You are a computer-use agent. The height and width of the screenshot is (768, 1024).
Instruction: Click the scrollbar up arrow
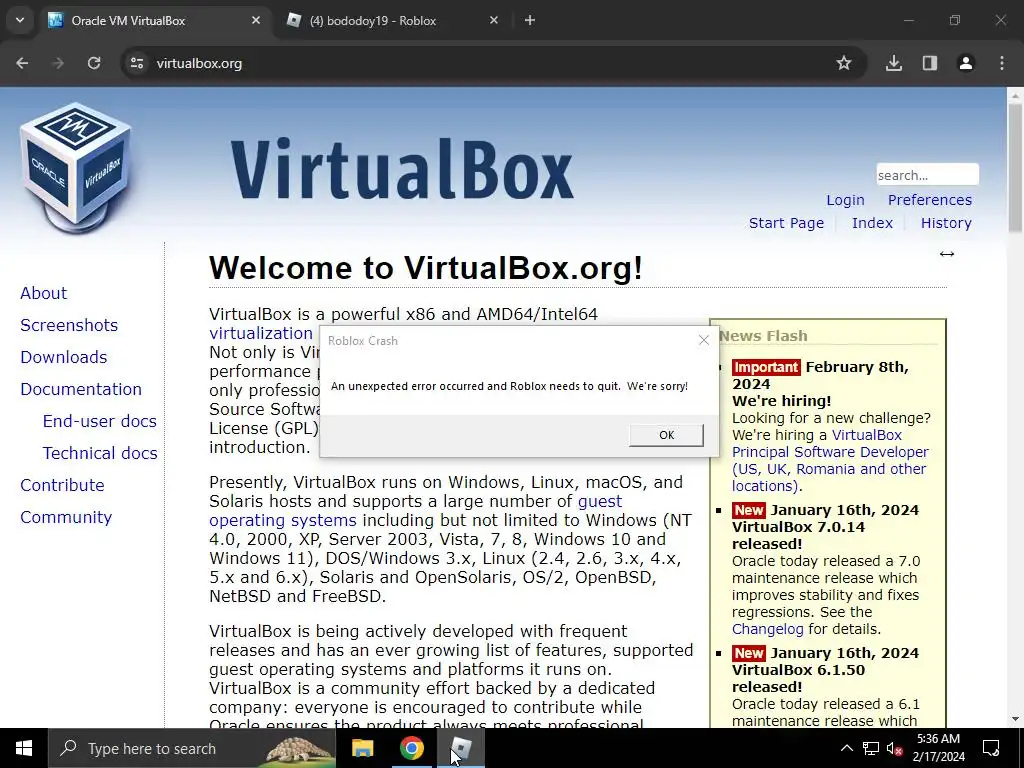pos(1015,95)
